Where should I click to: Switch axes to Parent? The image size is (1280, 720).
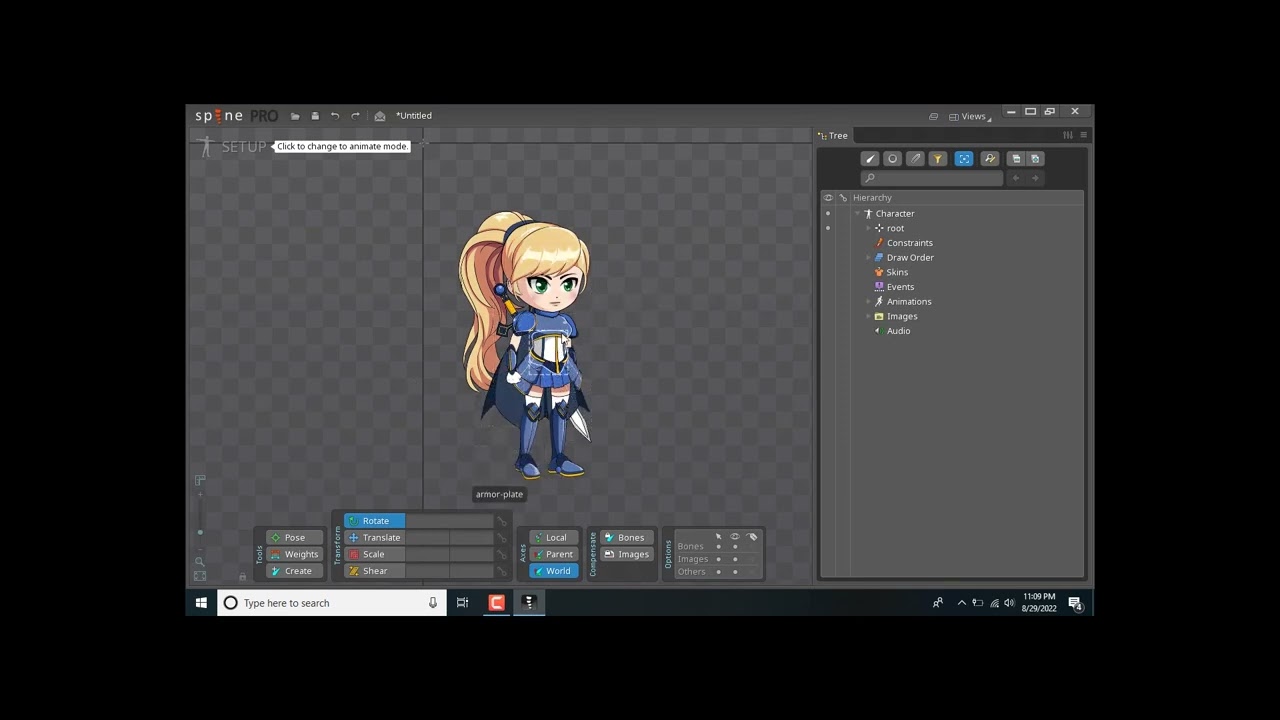click(554, 555)
